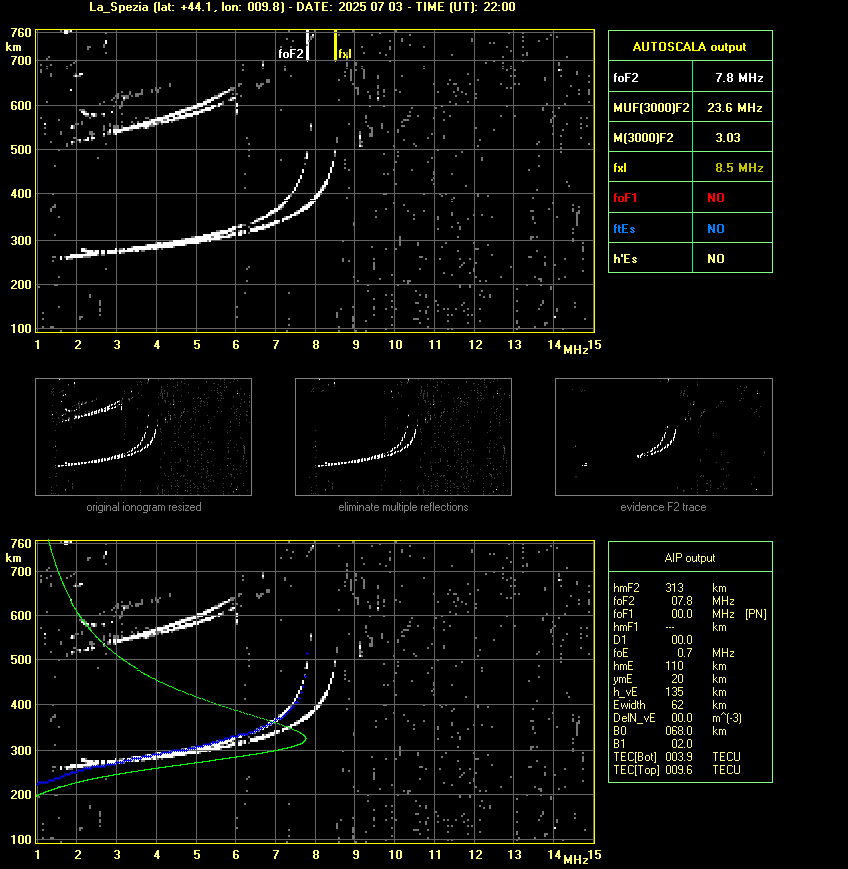Click the DelN_vE value '00.0'
The height and width of the screenshot is (869, 848).
[682, 718]
